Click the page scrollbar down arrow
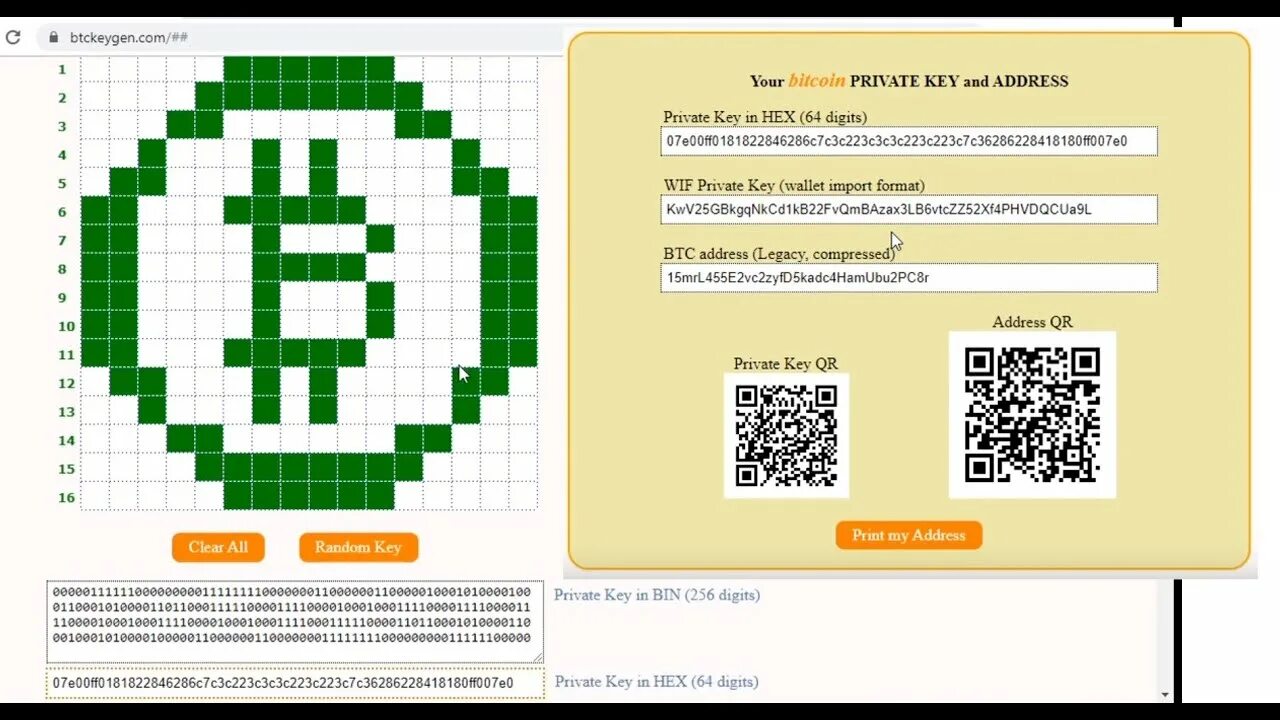The height and width of the screenshot is (720, 1280). click(1165, 694)
